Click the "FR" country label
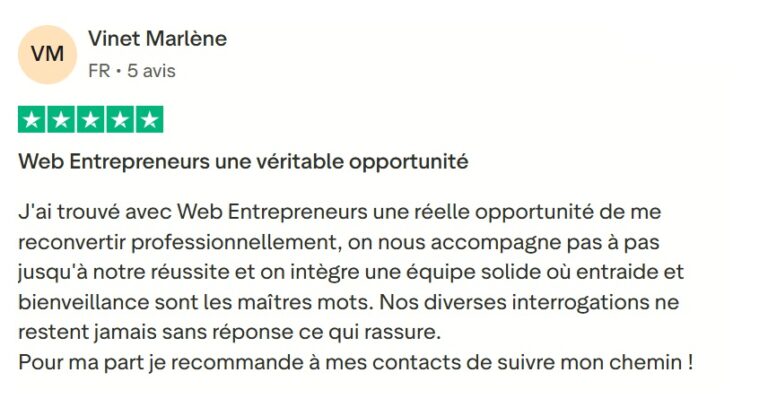768x407 pixels. pyautogui.click(x=99, y=71)
